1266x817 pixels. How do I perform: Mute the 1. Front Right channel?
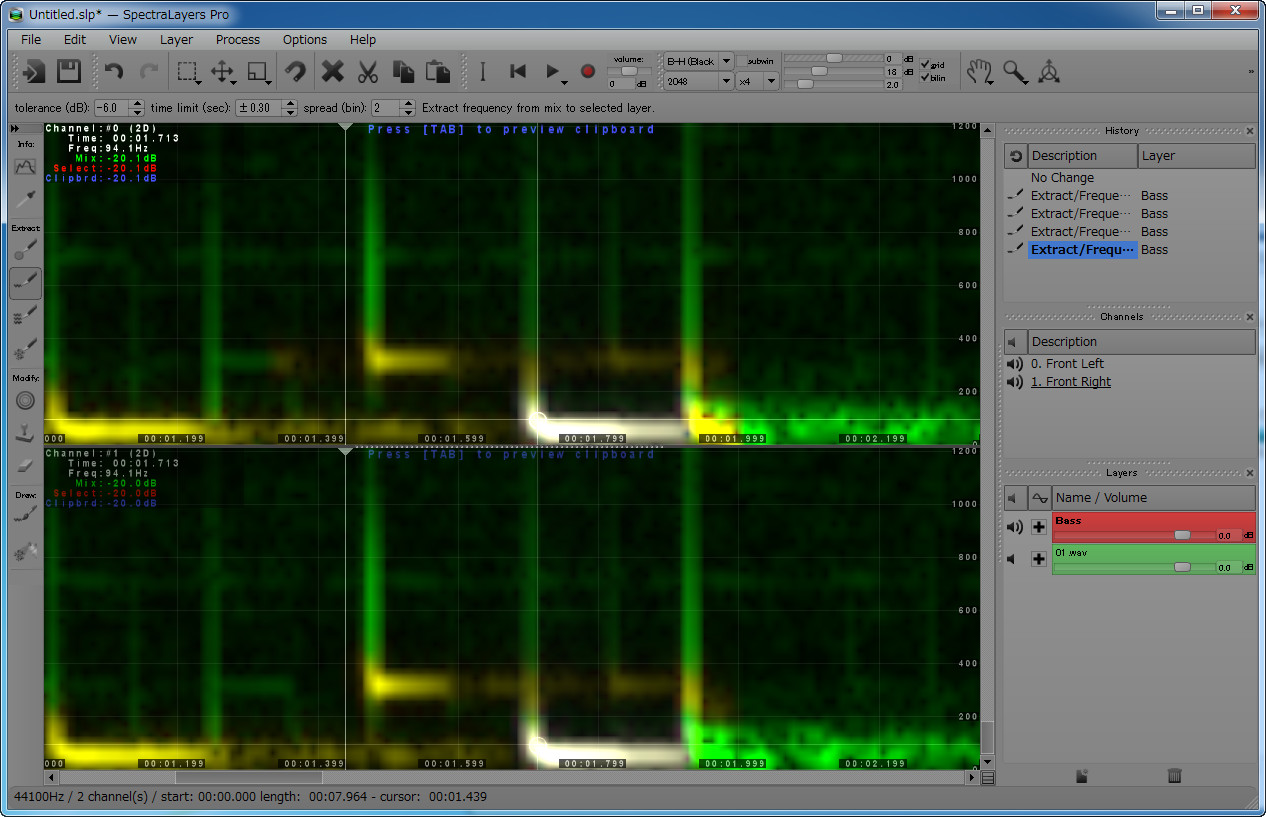click(1015, 382)
